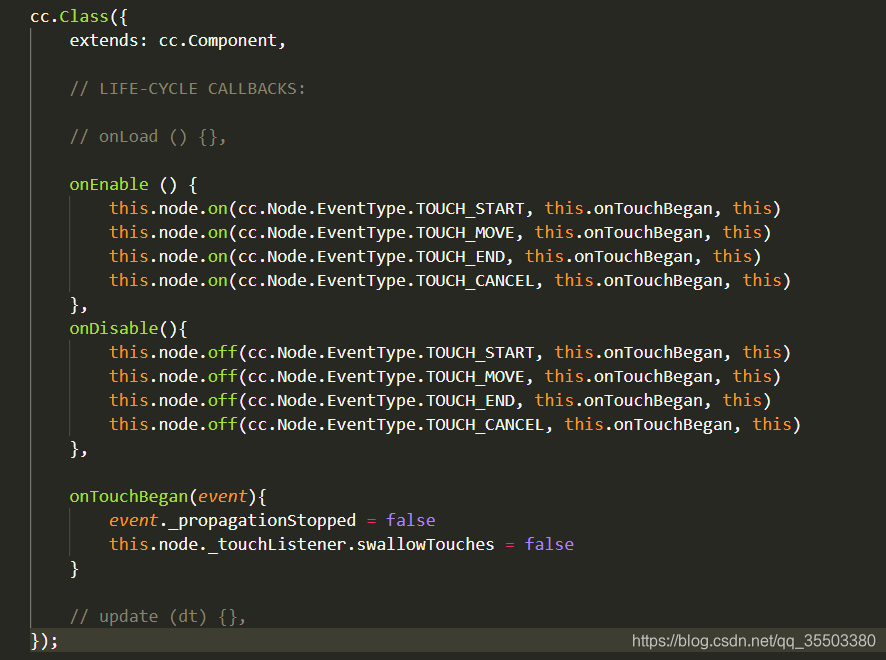The height and width of the screenshot is (660, 886).
Task: Click the false value after _propagationStopped
Action: [x=410, y=520]
